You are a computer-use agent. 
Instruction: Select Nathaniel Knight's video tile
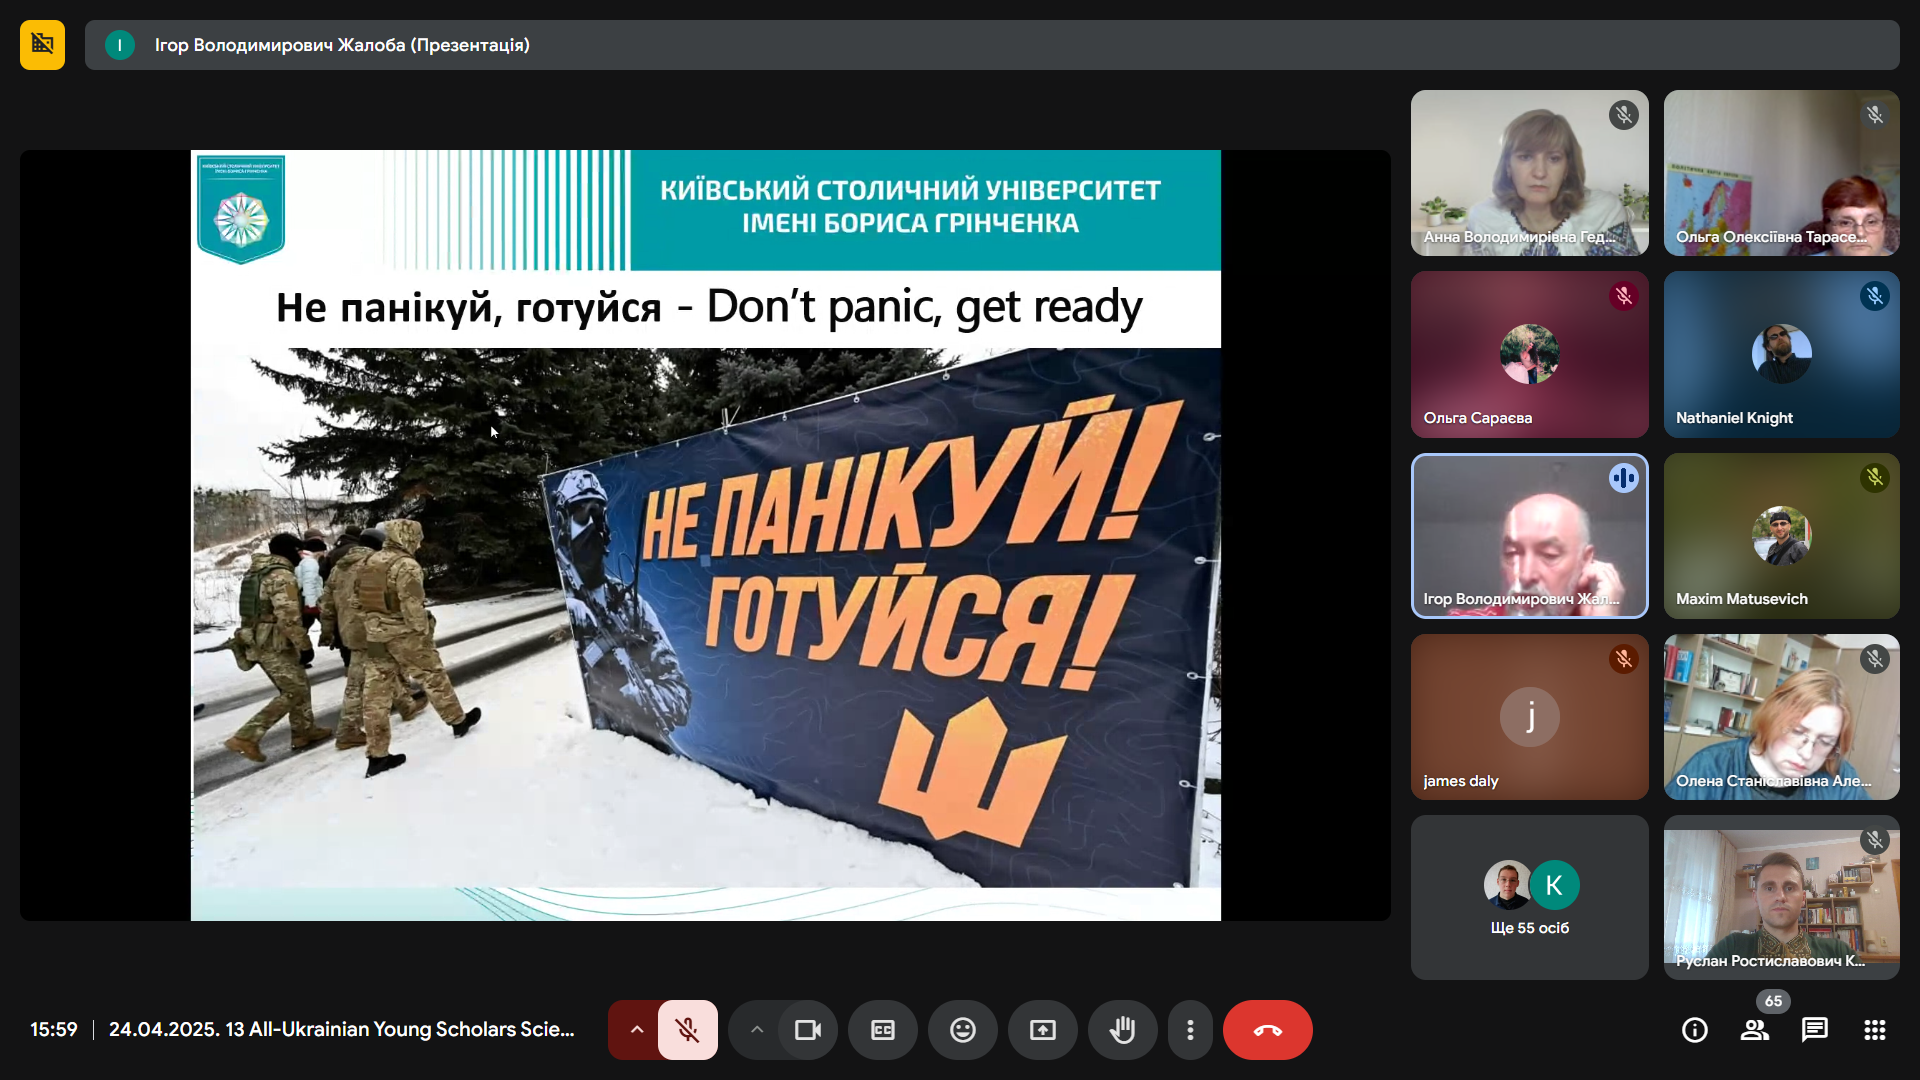point(1781,354)
